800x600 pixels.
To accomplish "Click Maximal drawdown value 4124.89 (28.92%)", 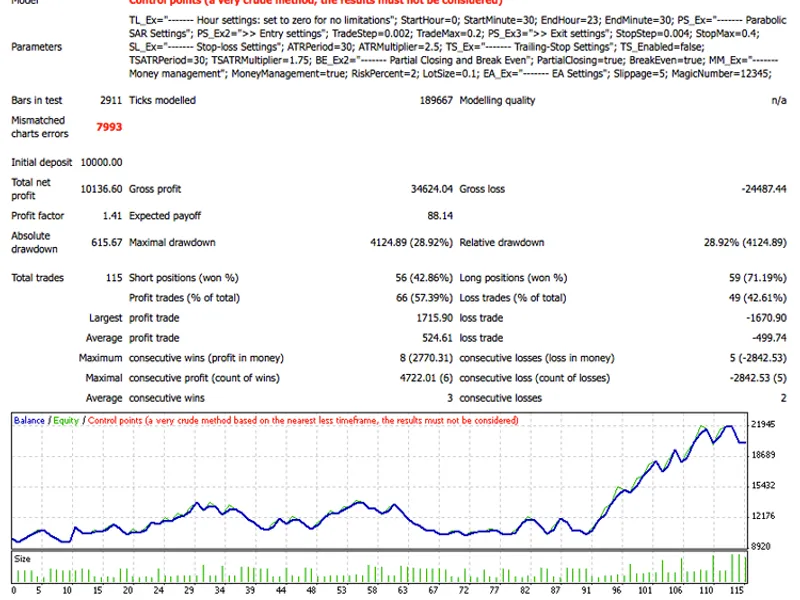I will coord(411,242).
